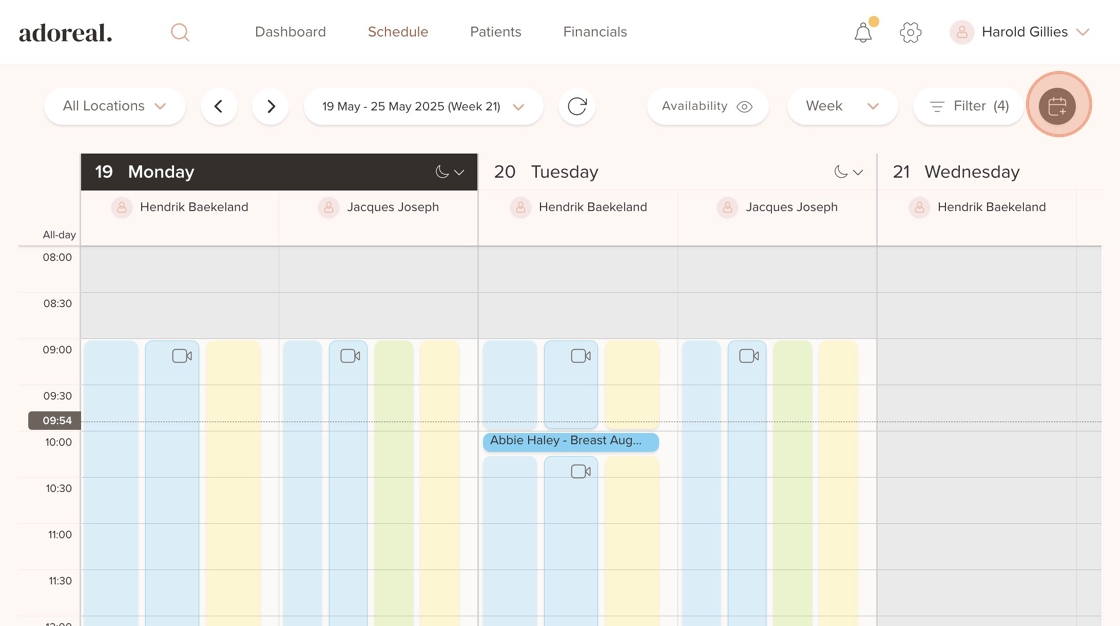The width and height of the screenshot is (1120, 626).
Task: Click the refresh schedule icon
Action: point(577,106)
